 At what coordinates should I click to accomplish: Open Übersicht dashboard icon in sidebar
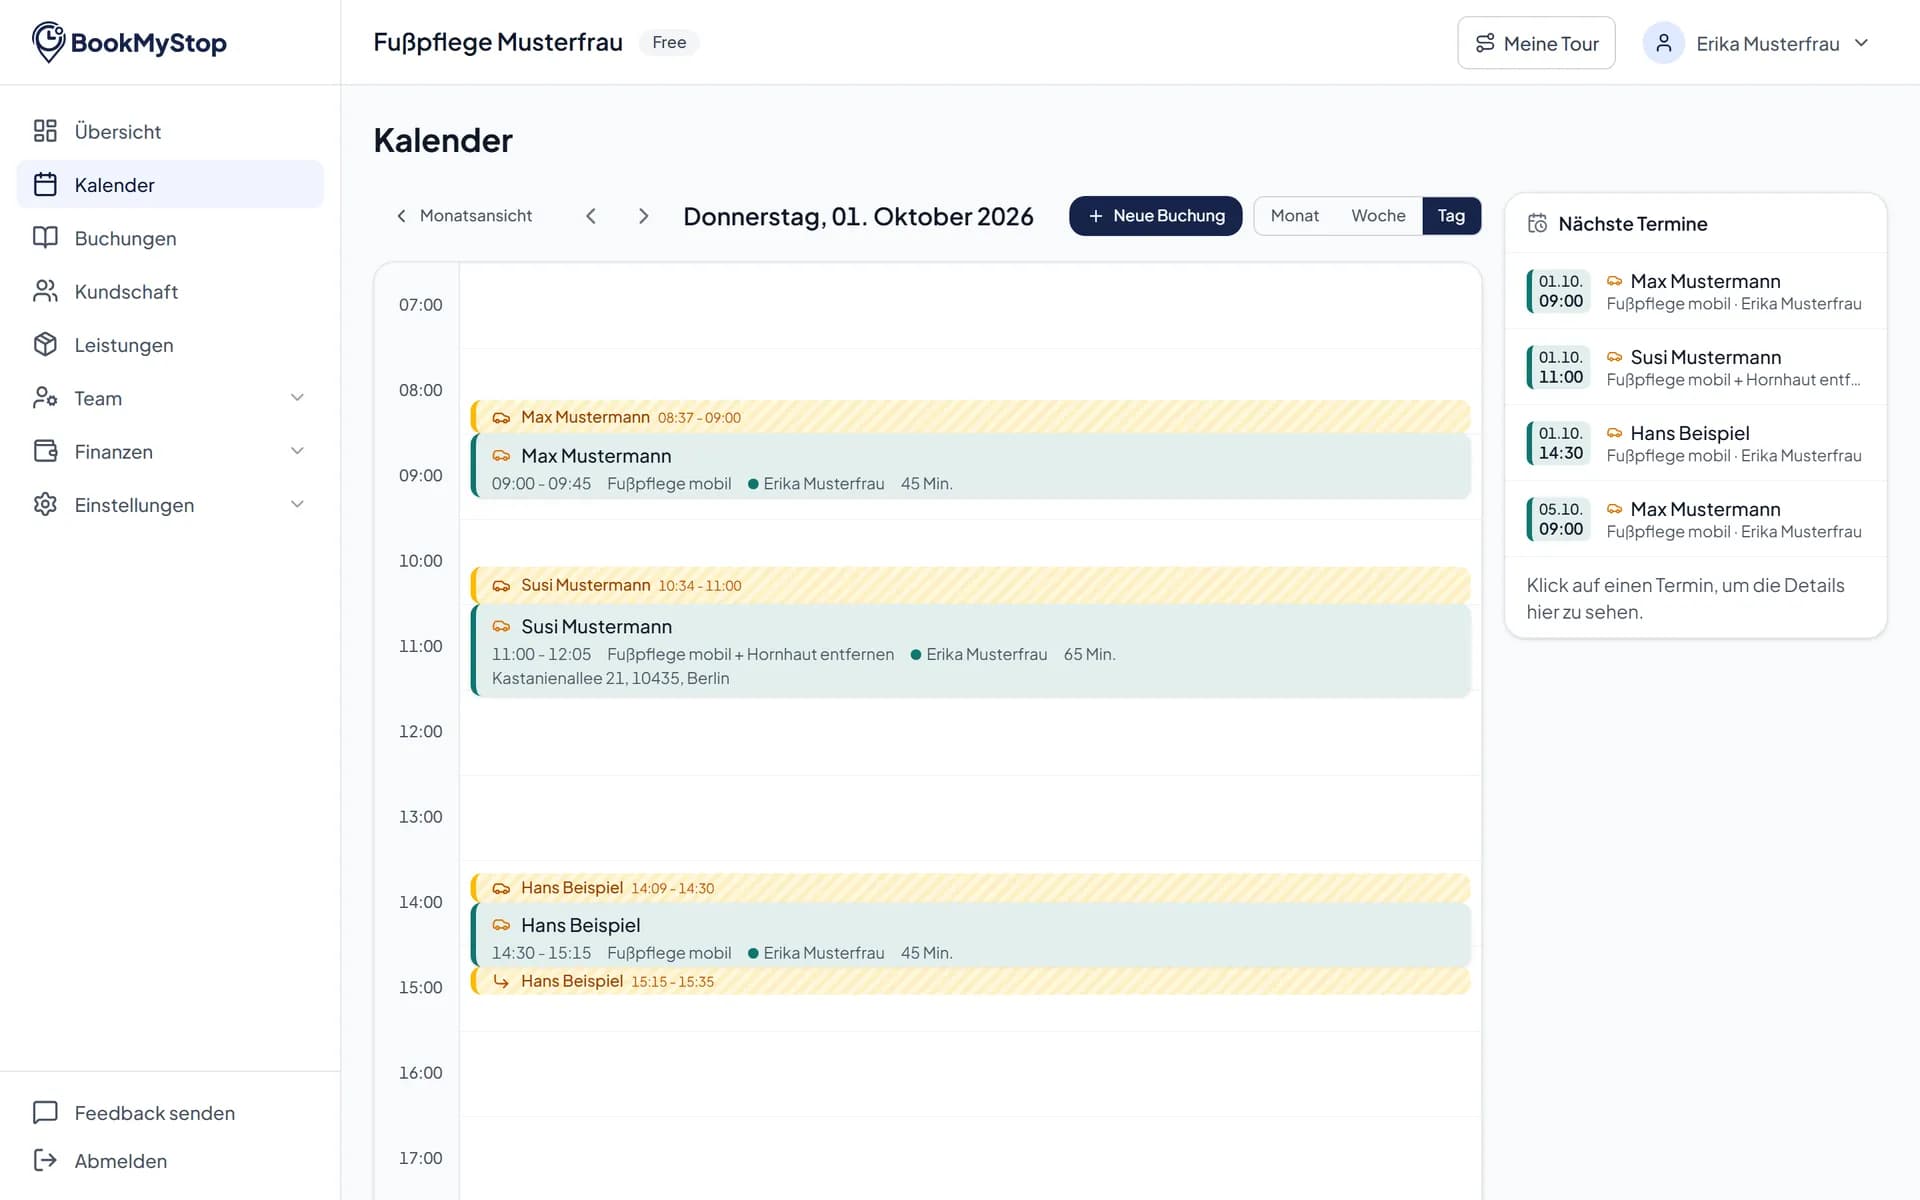[45, 131]
